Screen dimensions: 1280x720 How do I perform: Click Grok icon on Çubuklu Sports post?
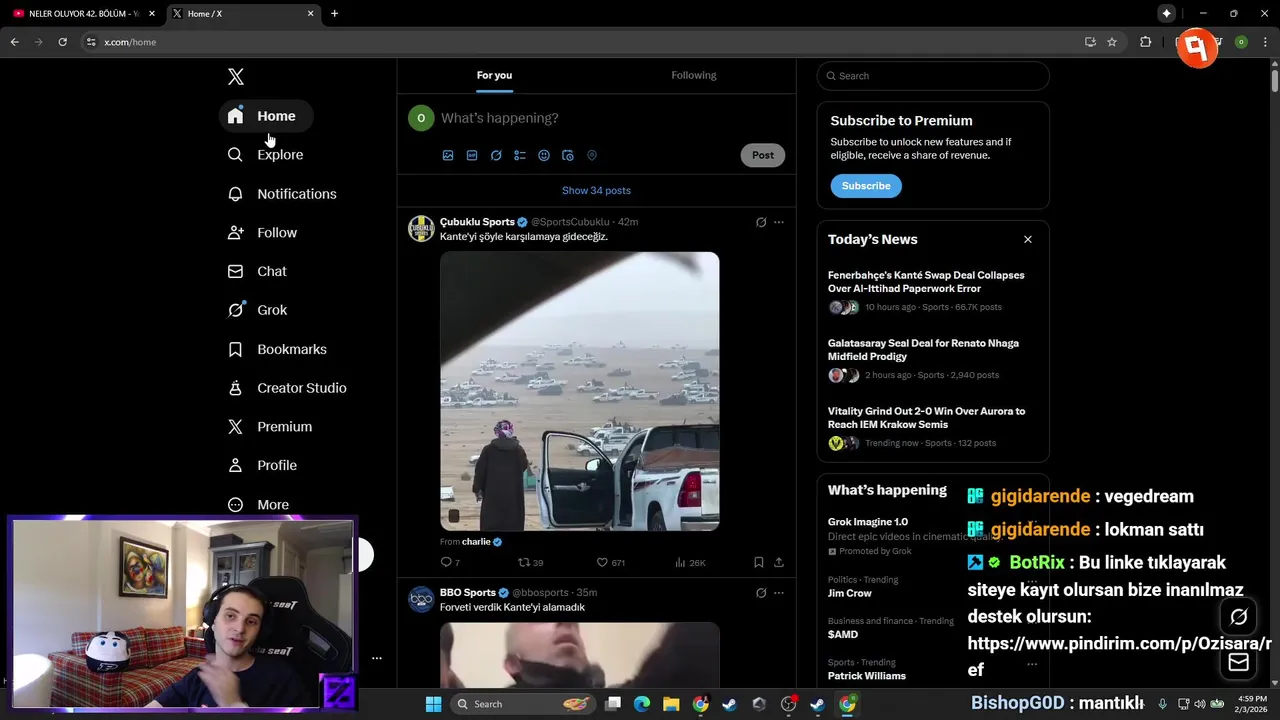click(x=761, y=222)
